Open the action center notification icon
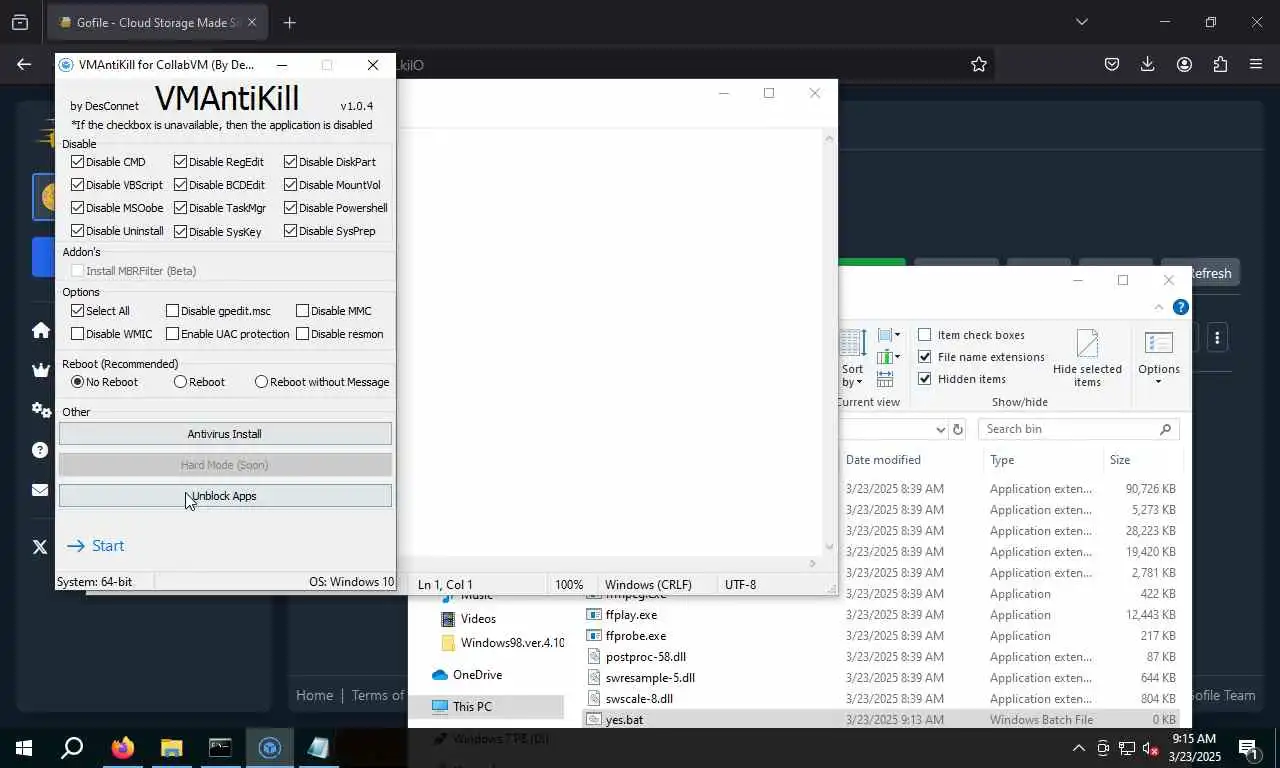1280x768 pixels. 1248,748
